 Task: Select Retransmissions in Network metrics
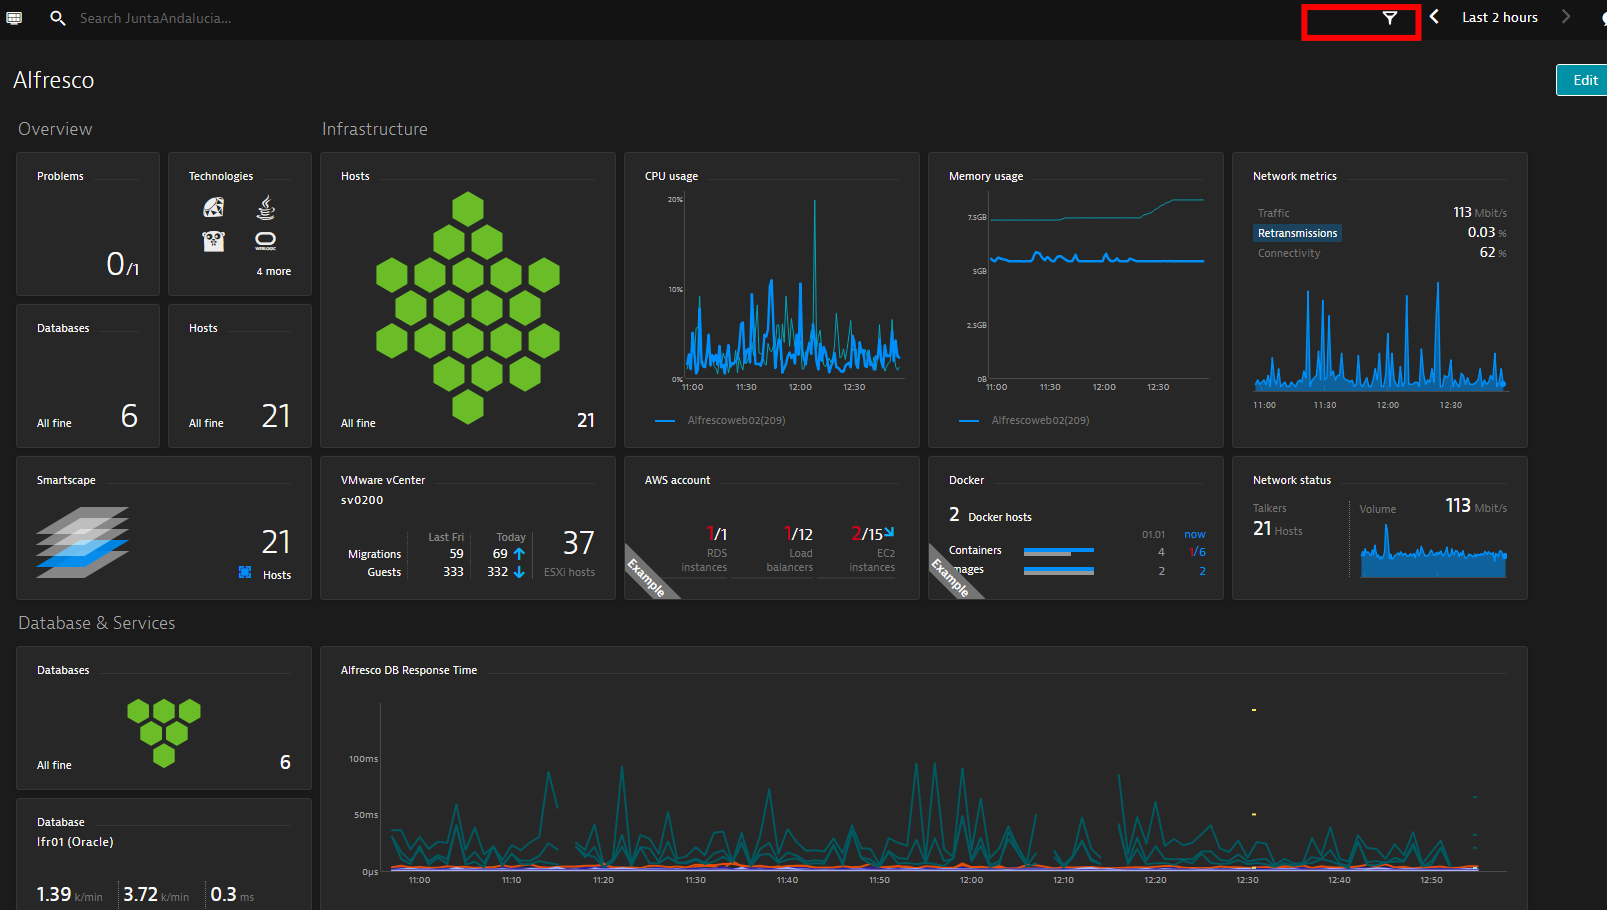(x=1297, y=233)
